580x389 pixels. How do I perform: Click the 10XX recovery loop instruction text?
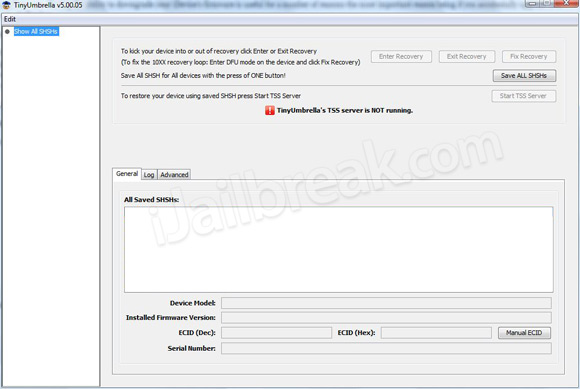[240, 62]
